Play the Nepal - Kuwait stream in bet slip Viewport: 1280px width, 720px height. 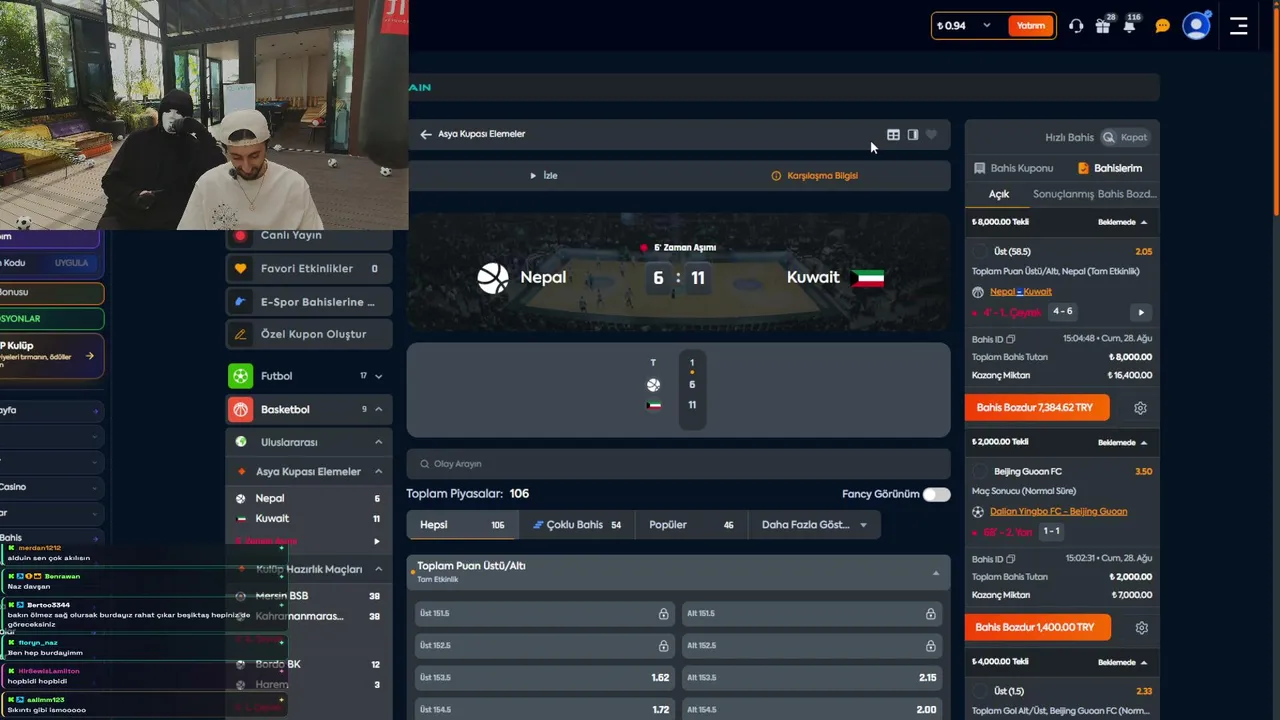coord(1140,312)
